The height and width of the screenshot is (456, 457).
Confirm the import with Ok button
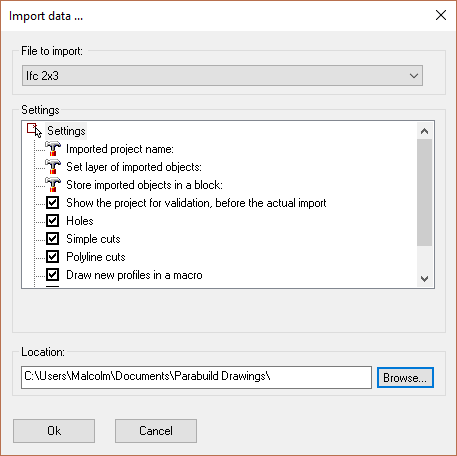[54, 431]
